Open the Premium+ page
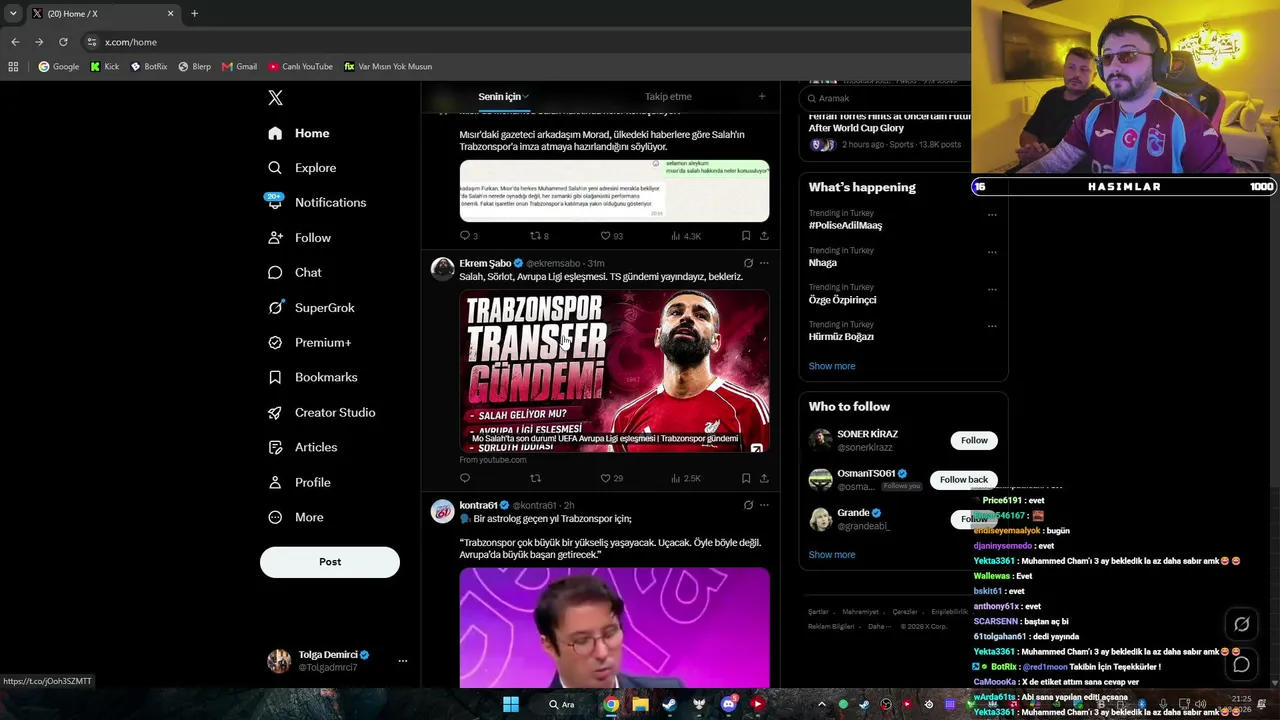 [x=309, y=342]
